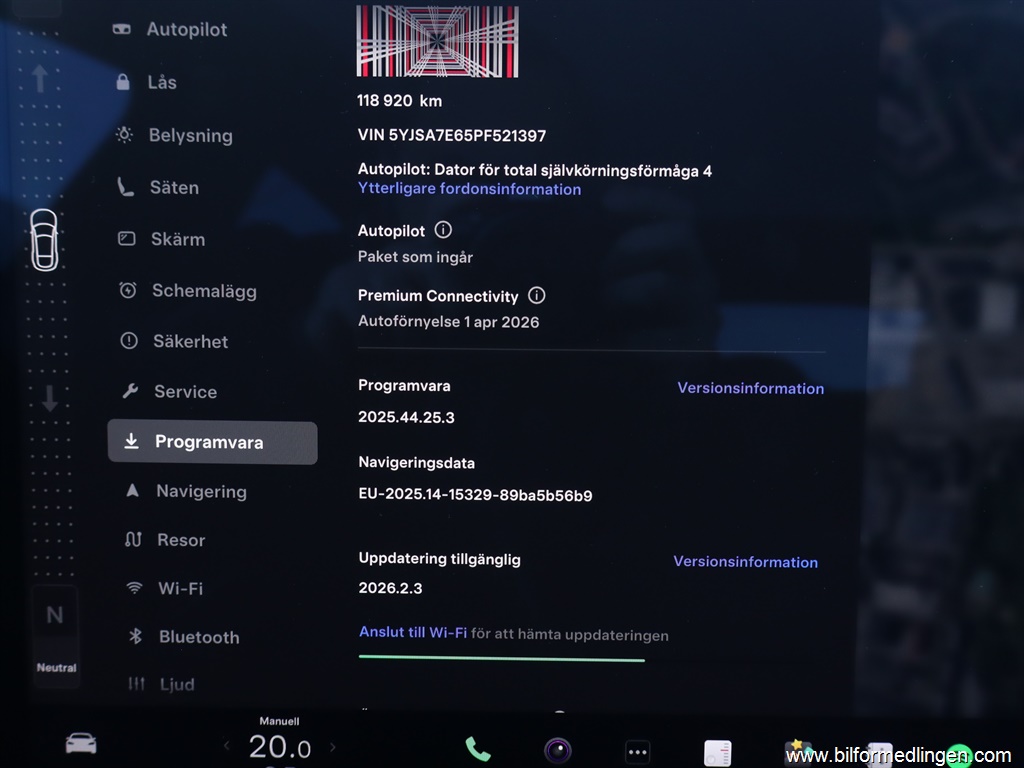1024x768 pixels.
Task: Click the green update progress bar
Action: pos(501,658)
